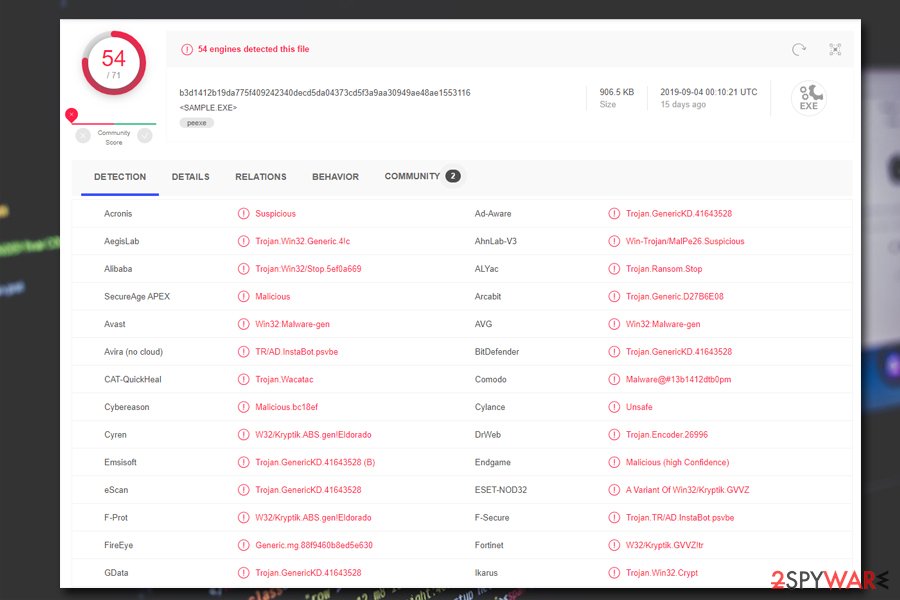Click 'Trojan.Win32.Generic.4!c' AegisLab result

tap(302, 241)
